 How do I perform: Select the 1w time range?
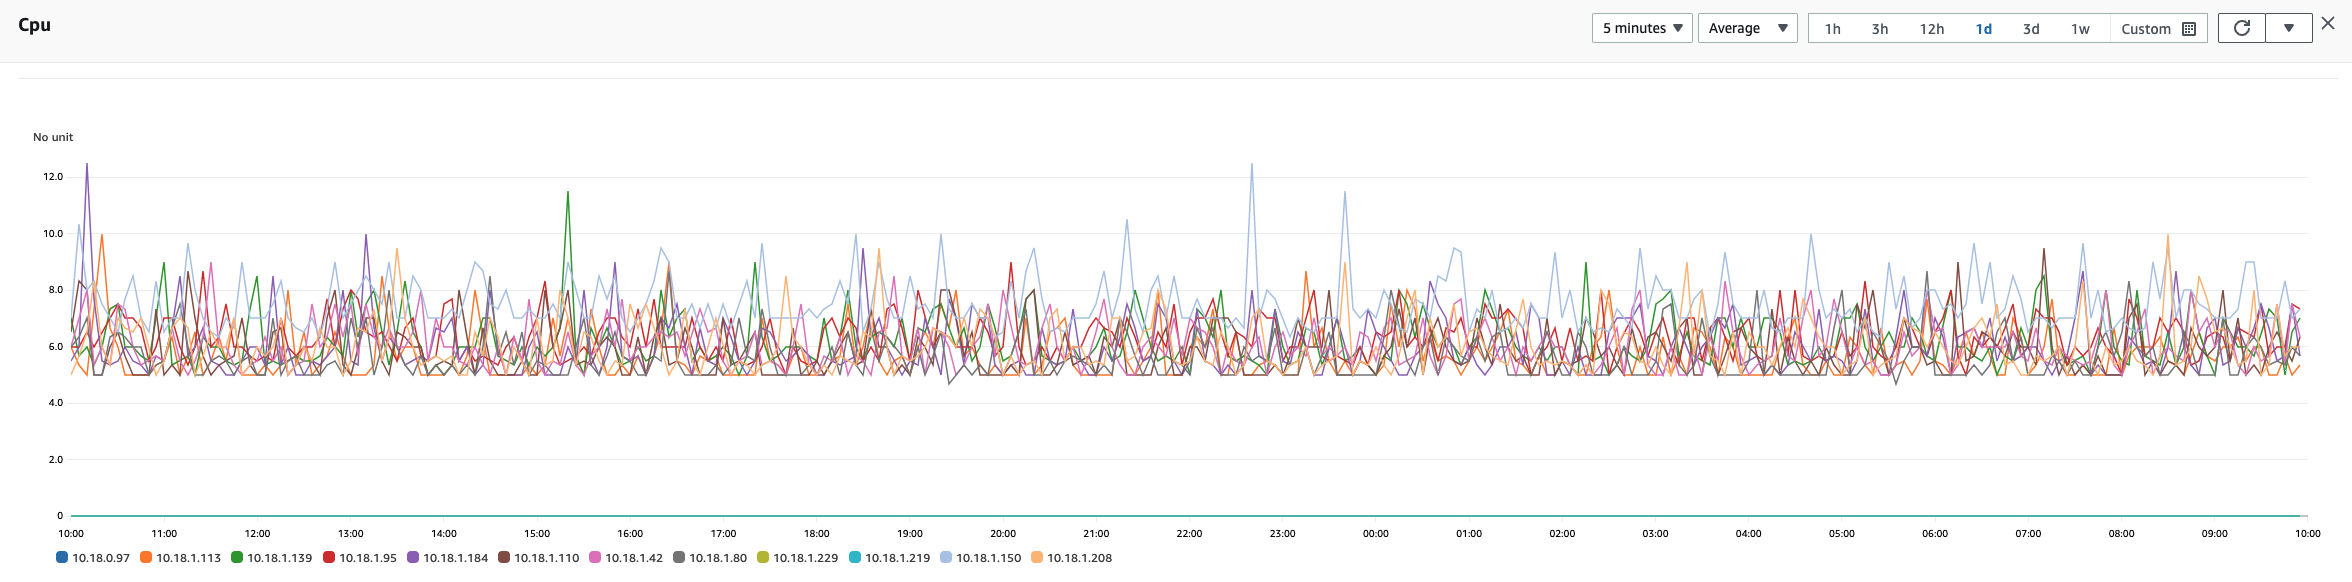coord(2080,29)
